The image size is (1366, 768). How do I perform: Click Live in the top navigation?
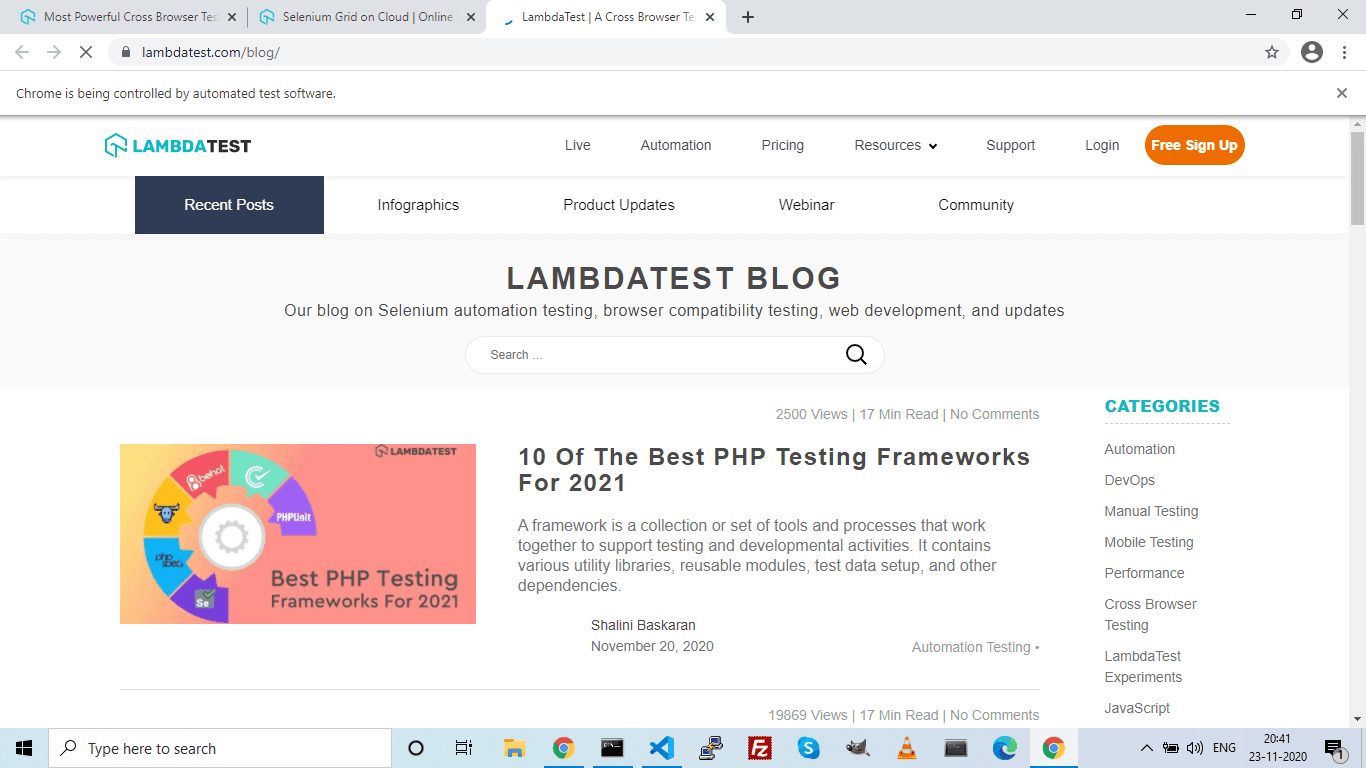(x=578, y=145)
